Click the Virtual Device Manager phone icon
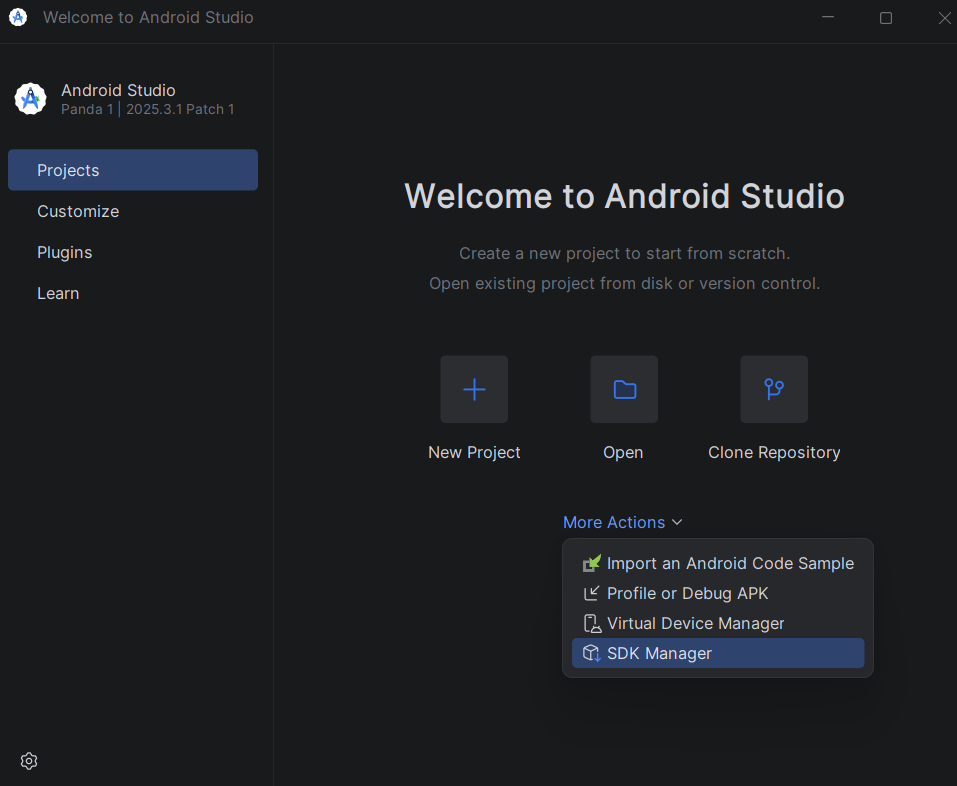 (x=592, y=624)
